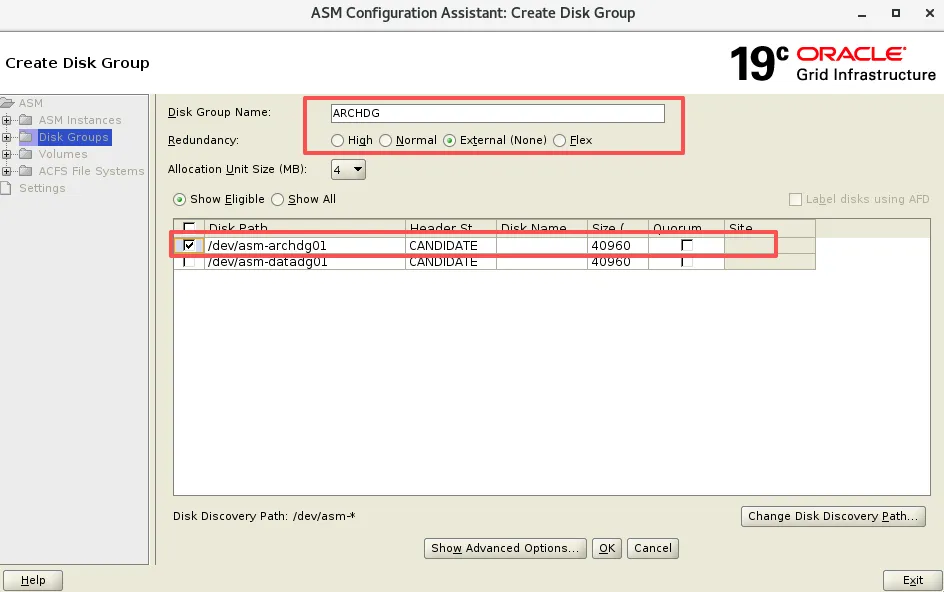Viewport: 944px width, 592px height.
Task: Click the ASM open folder icon
Action: [x=7, y=103]
